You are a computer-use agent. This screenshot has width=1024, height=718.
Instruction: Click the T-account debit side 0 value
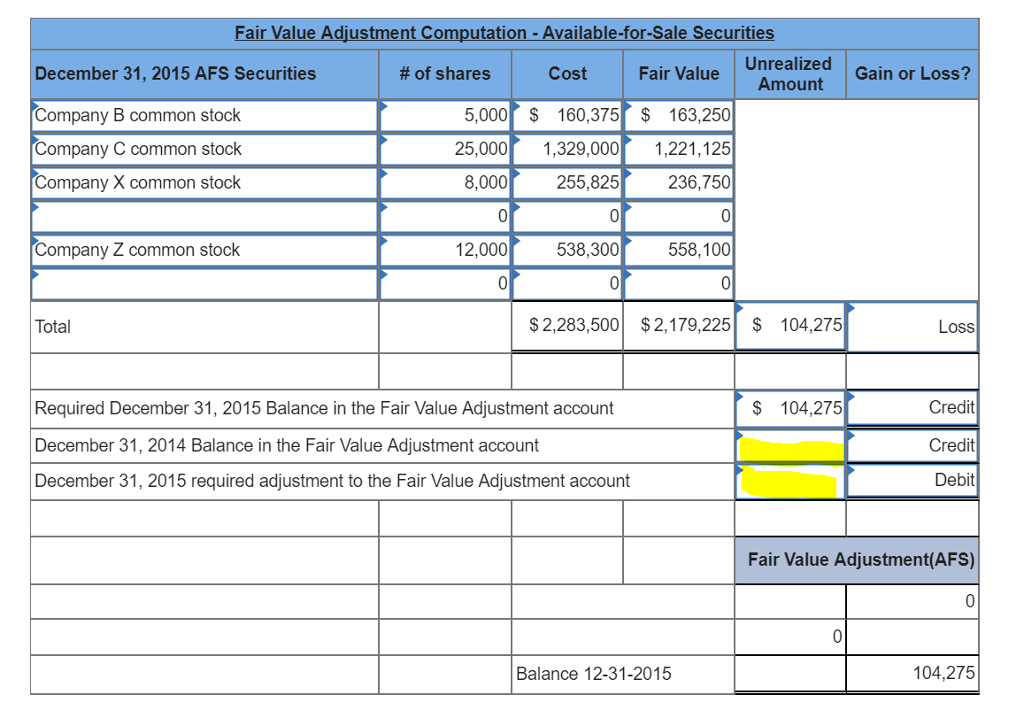(837, 636)
